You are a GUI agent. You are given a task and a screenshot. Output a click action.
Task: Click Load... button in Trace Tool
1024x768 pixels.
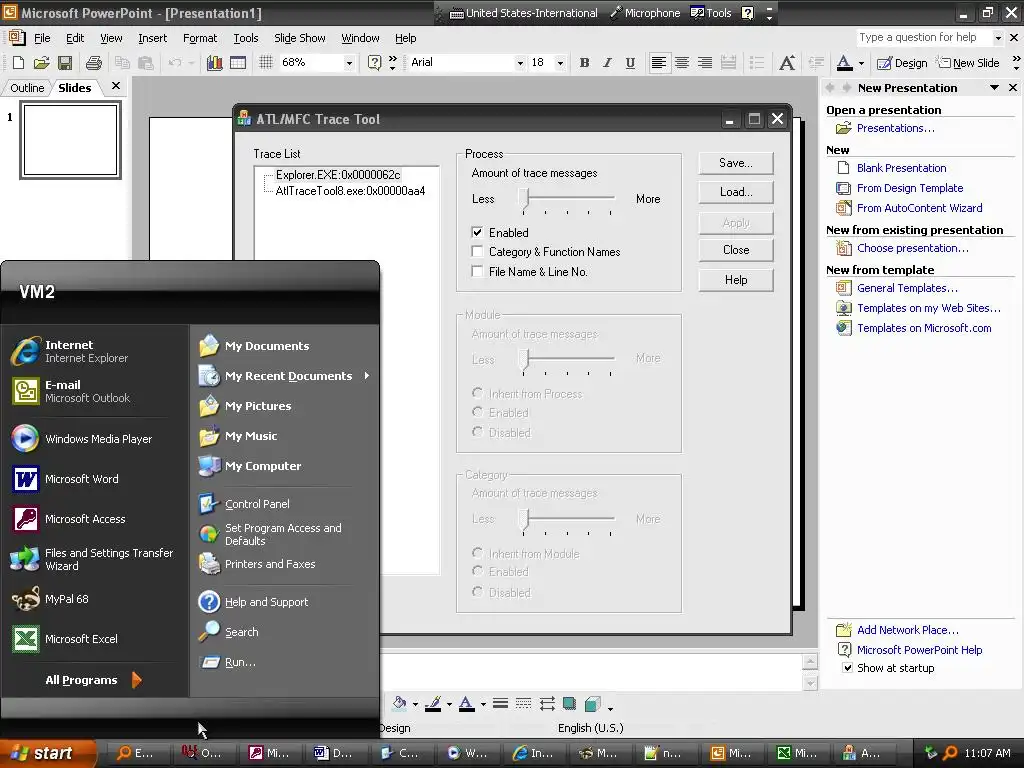736,192
